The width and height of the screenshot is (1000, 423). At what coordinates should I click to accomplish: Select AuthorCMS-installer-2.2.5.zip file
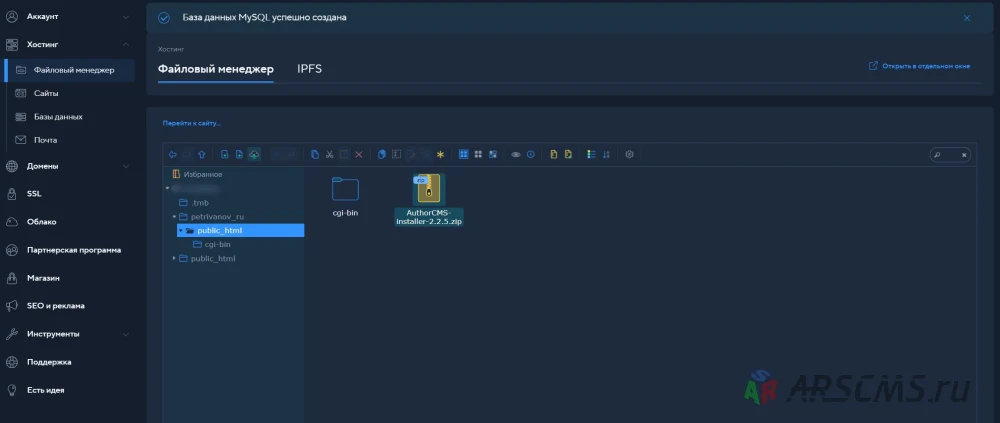[x=429, y=200]
